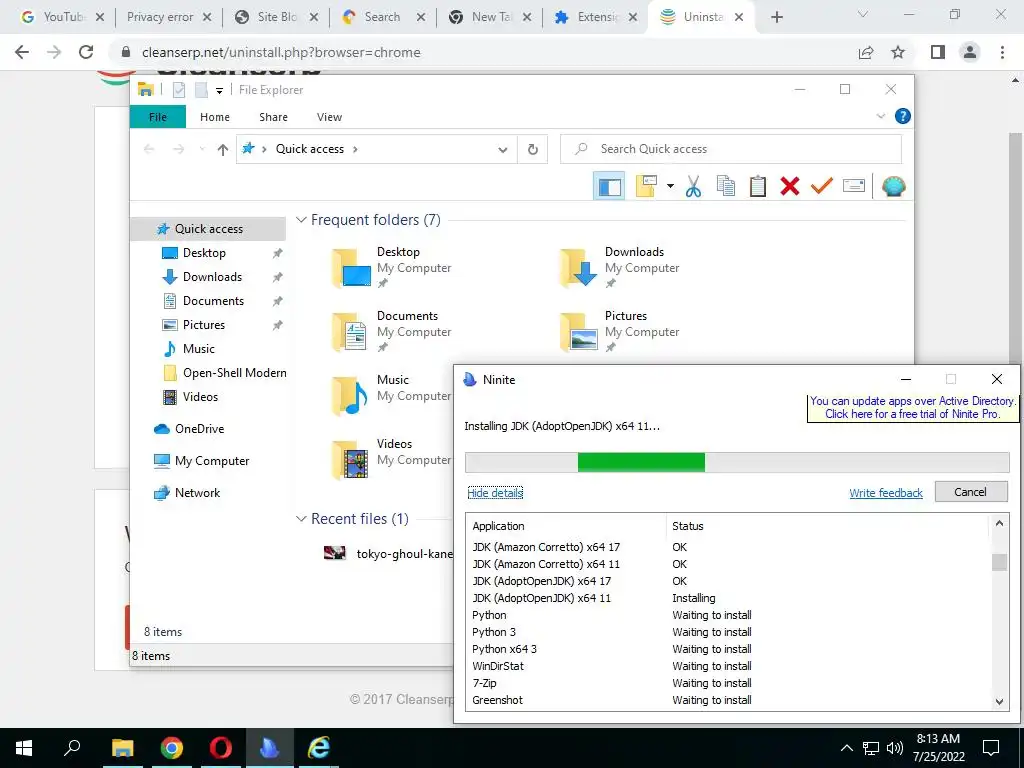The width and height of the screenshot is (1024, 768).
Task: Select Music in the navigation pane
Action: tap(198, 349)
